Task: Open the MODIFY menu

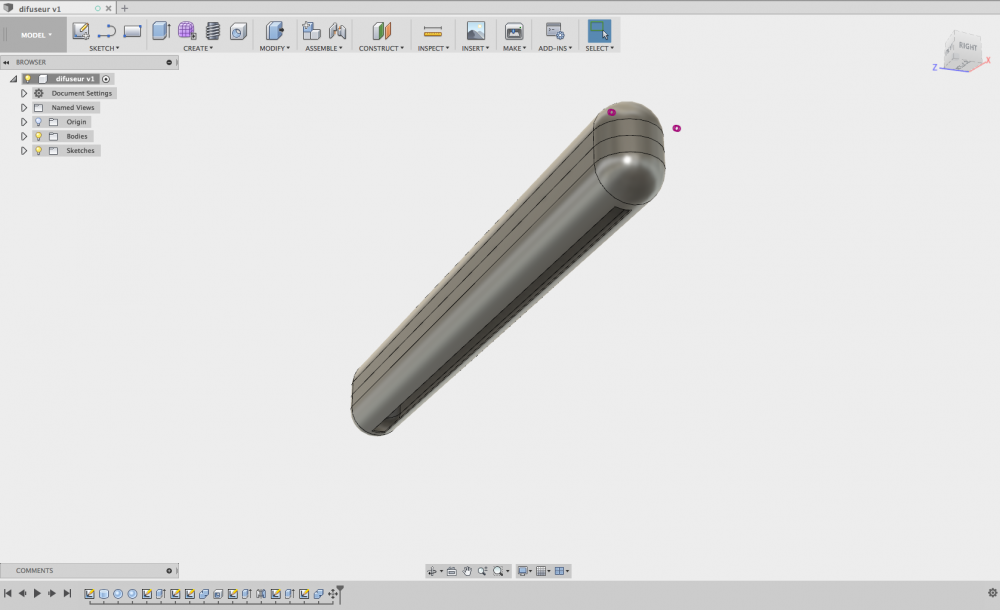Action: pos(275,48)
